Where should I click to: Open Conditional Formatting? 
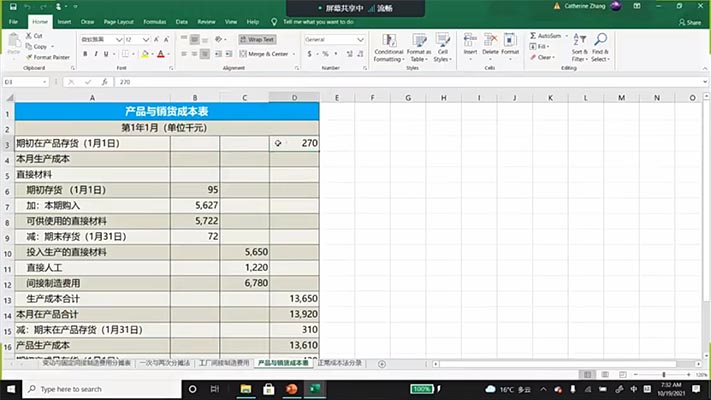389,48
